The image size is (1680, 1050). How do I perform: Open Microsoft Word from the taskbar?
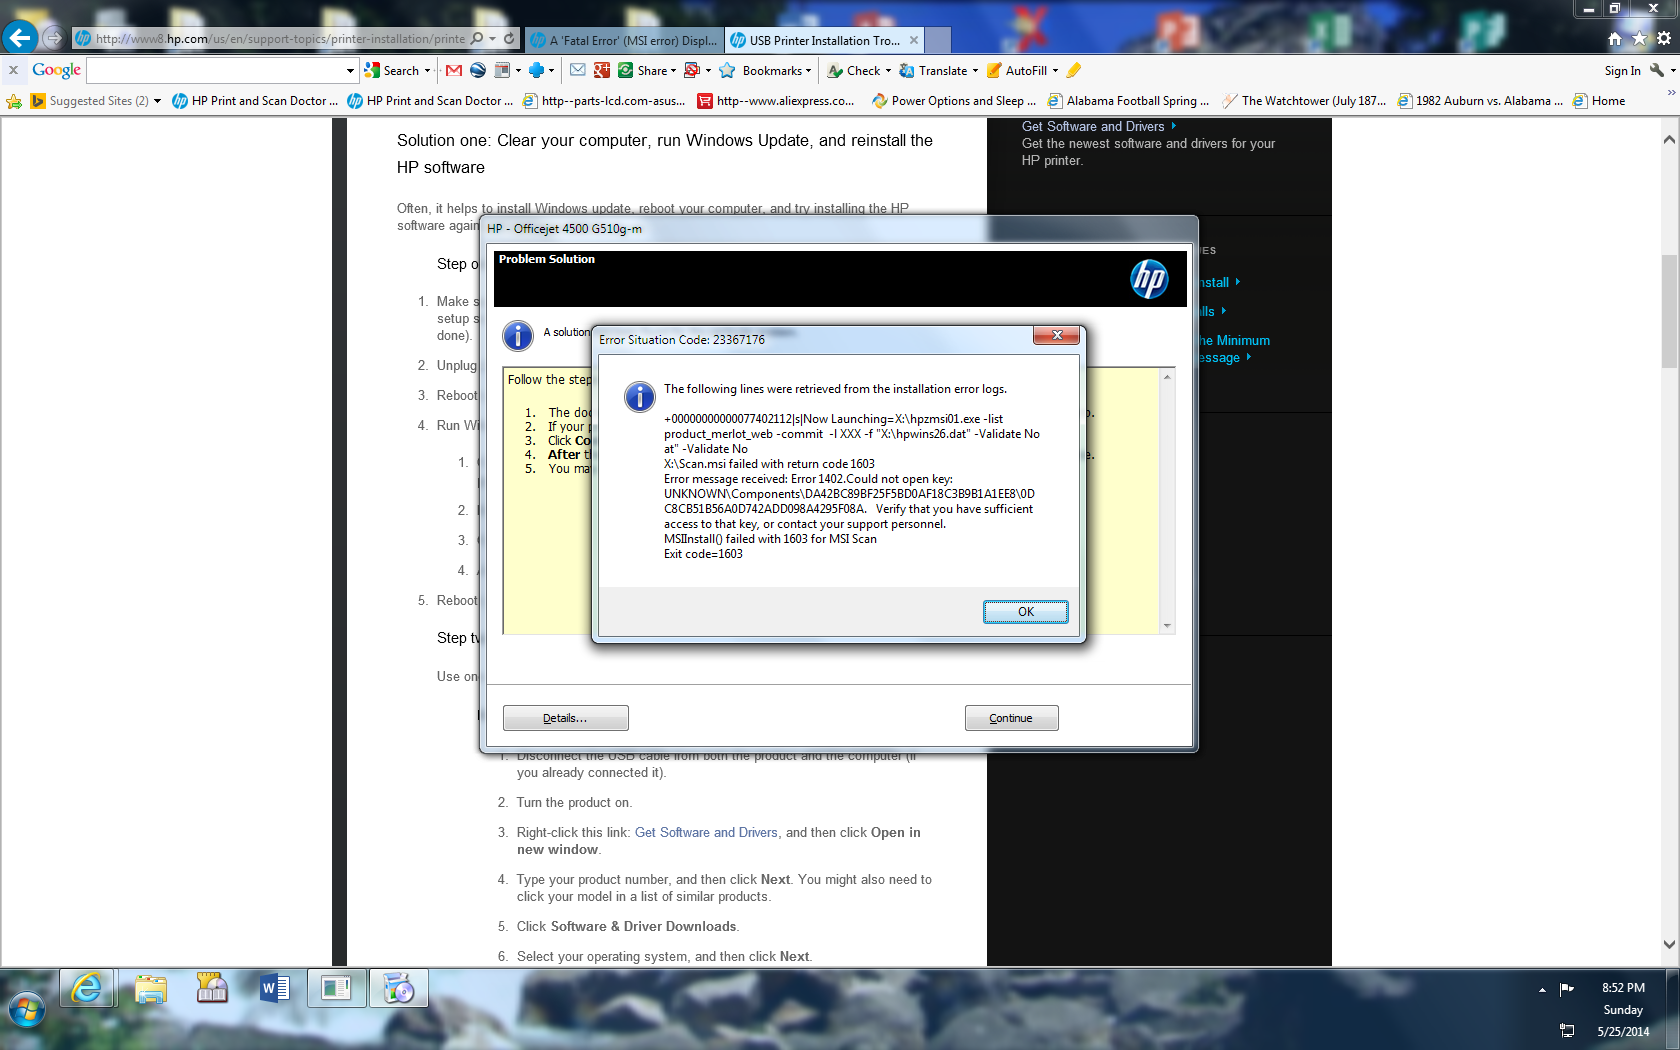click(x=274, y=988)
